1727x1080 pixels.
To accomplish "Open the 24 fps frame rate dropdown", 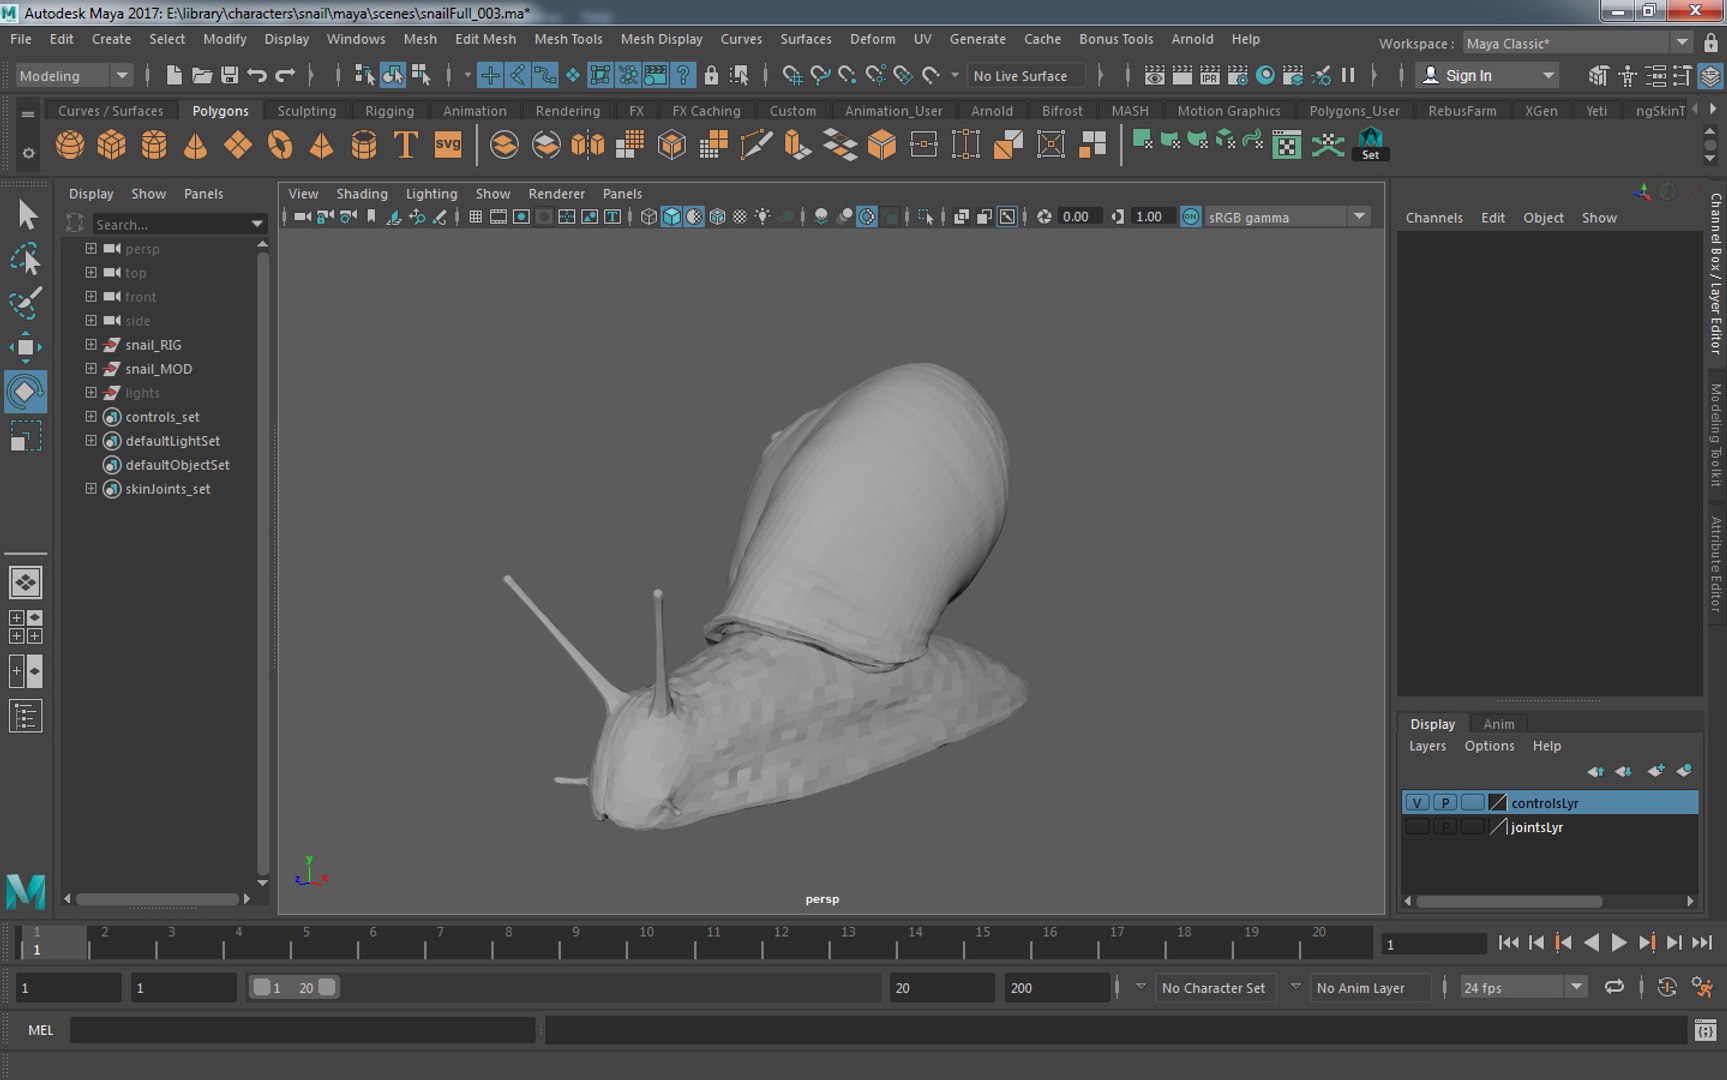I will (x=1523, y=988).
